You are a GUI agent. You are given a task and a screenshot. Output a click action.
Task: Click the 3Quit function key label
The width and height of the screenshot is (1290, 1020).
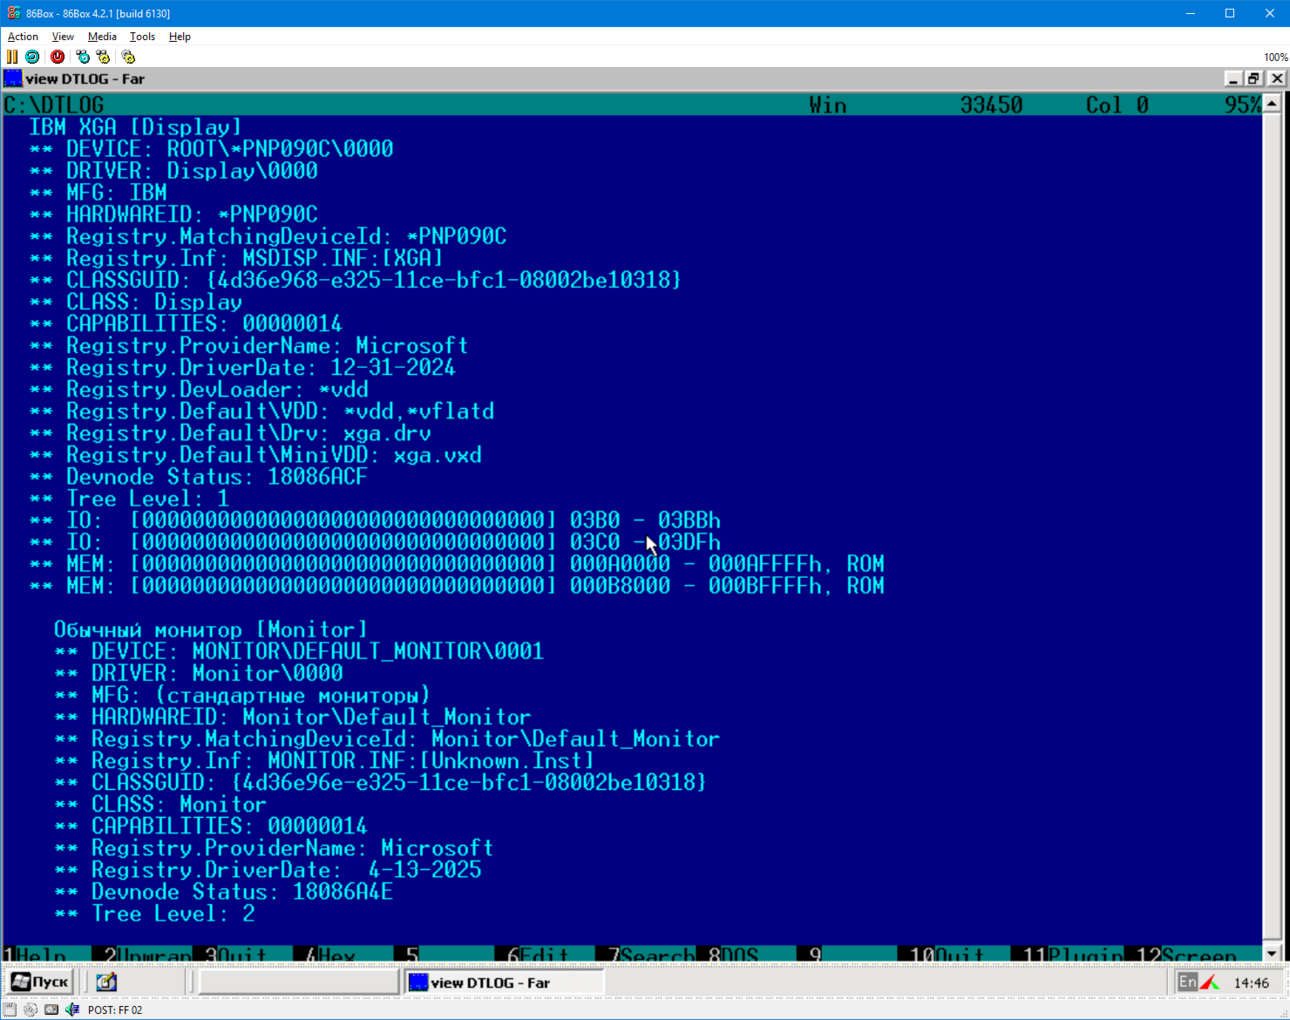[x=237, y=955]
